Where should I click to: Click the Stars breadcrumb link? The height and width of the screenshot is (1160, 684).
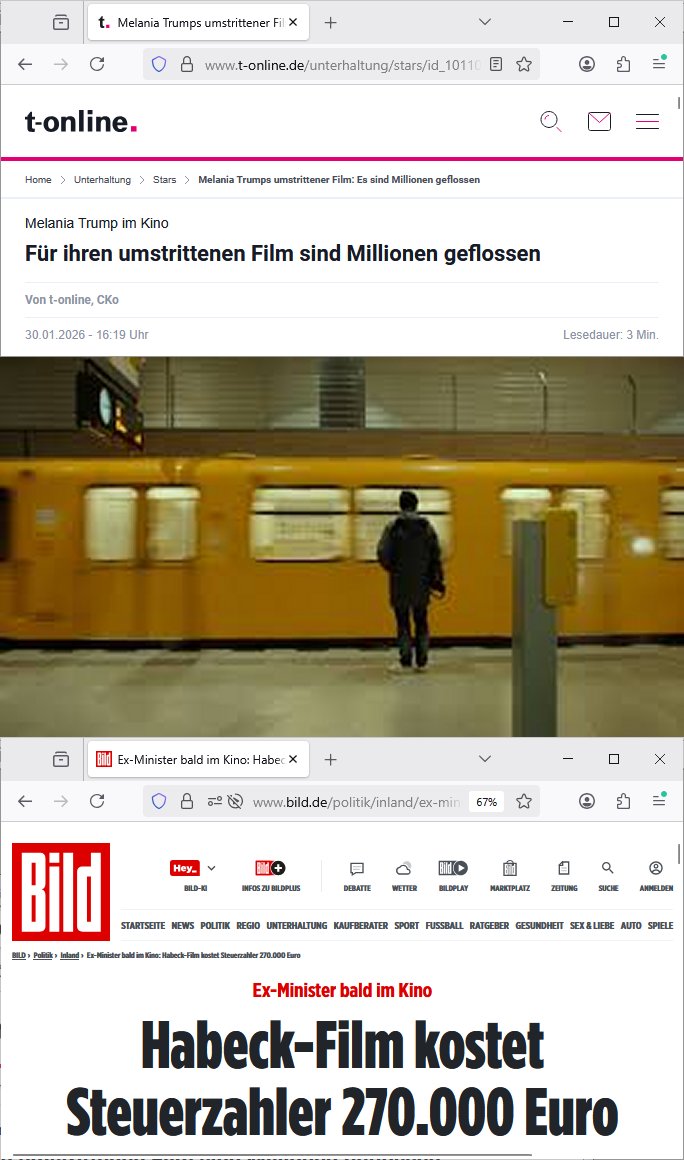tap(164, 180)
